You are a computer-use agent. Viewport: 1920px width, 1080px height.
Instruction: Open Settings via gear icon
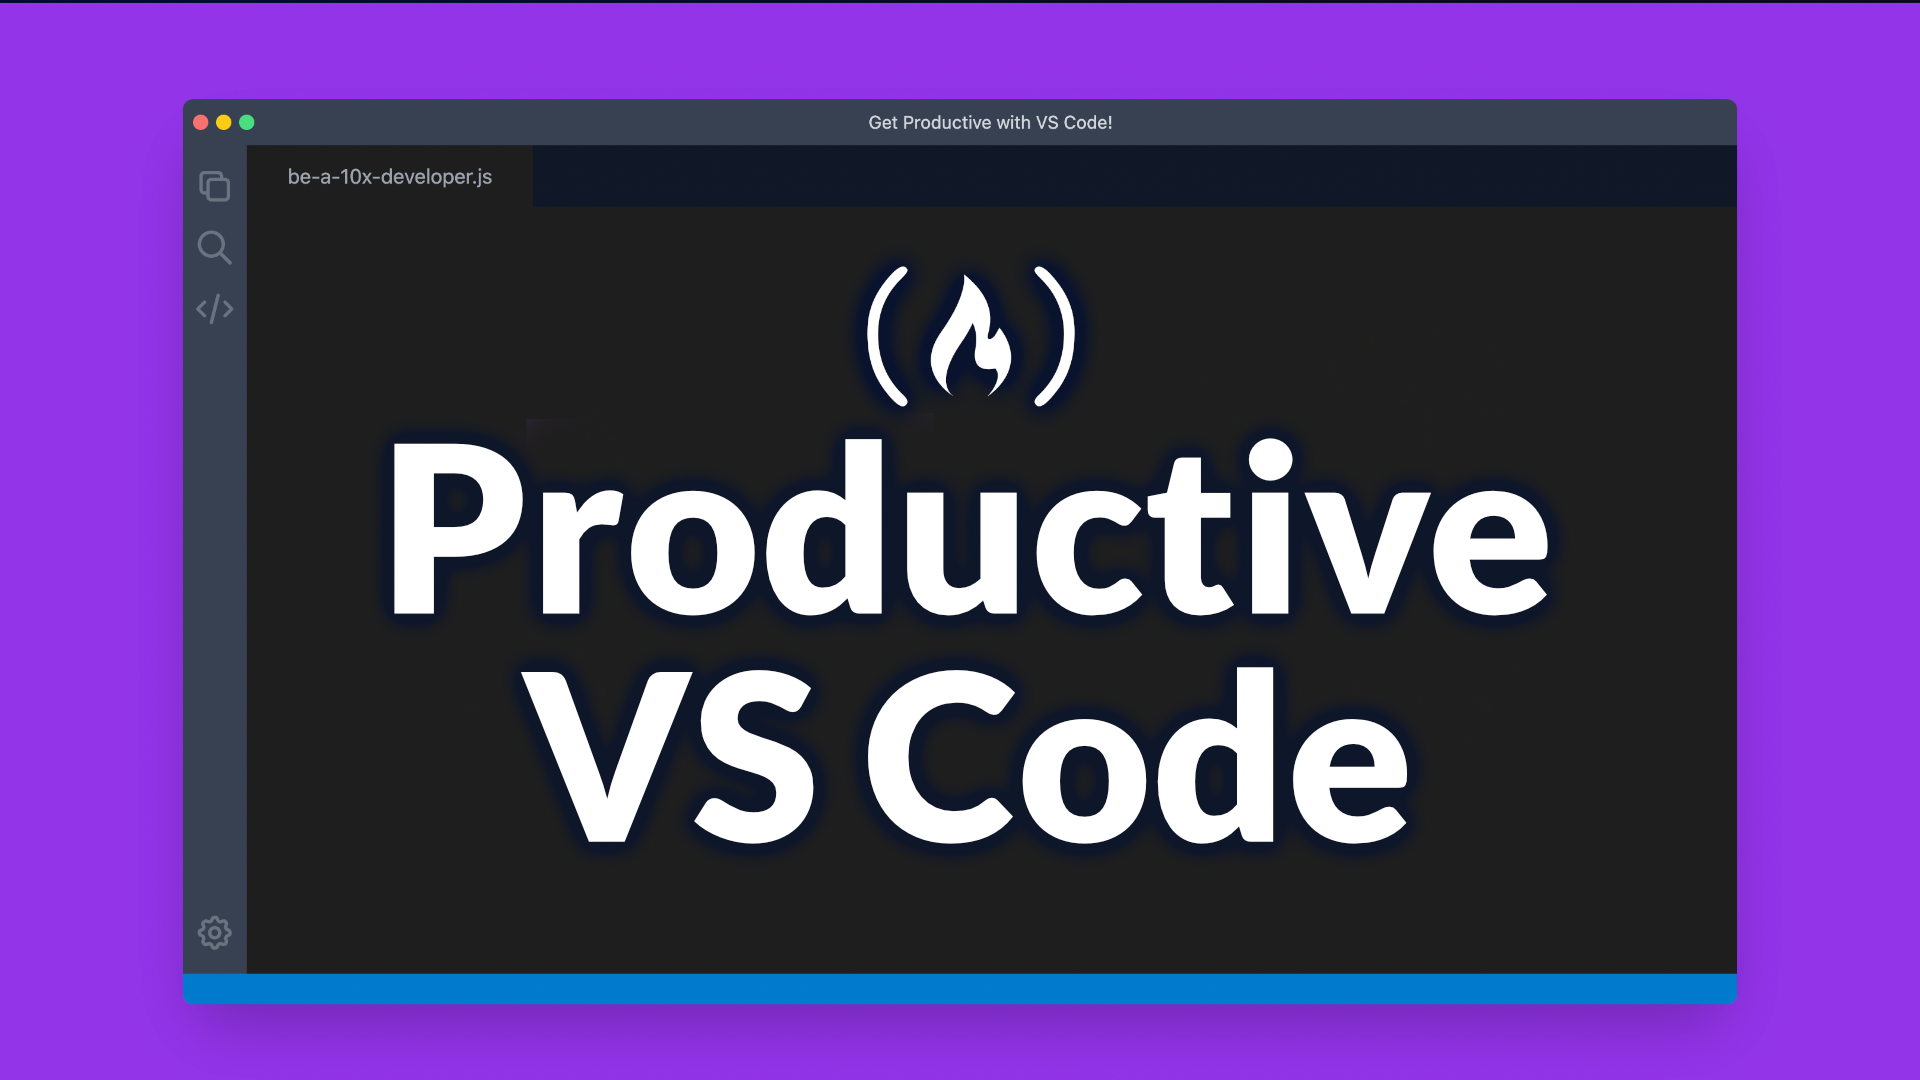215,932
